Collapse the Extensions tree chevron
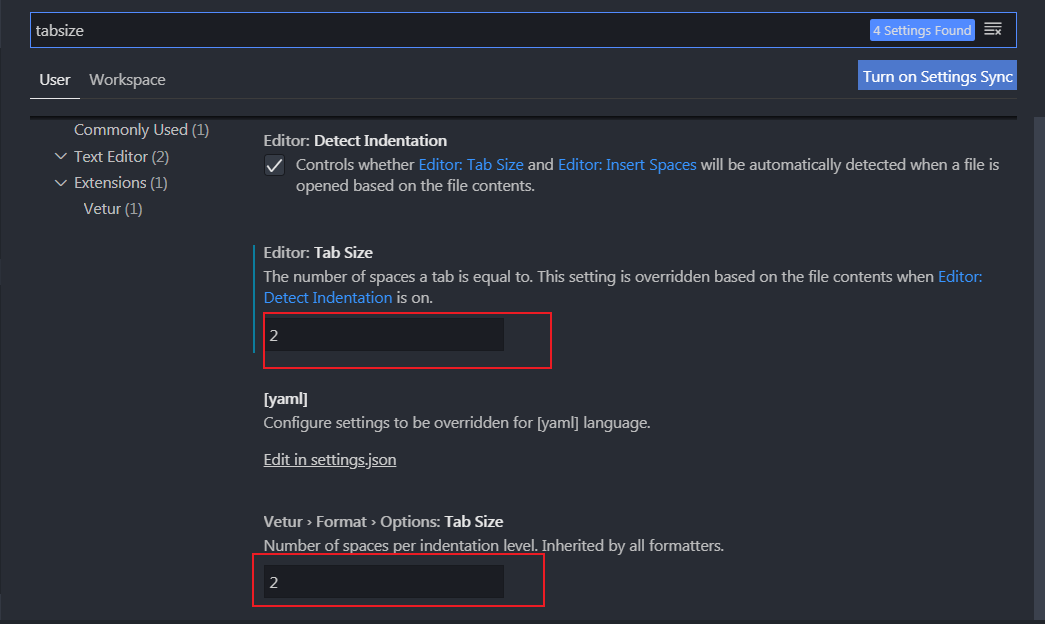This screenshot has width=1045, height=624. tap(61, 183)
